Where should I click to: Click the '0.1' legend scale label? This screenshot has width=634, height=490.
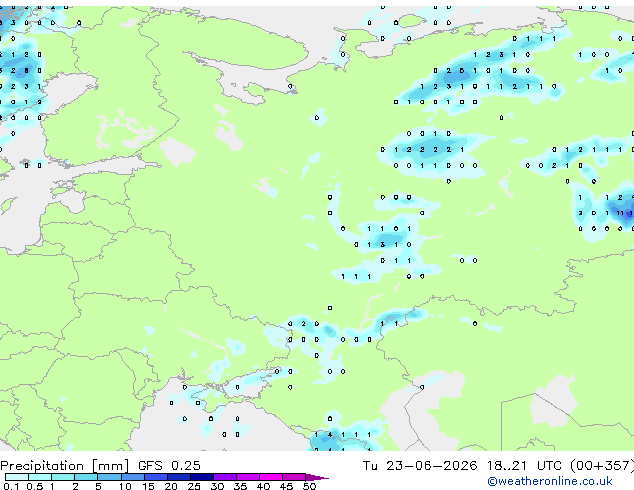(x=11, y=486)
